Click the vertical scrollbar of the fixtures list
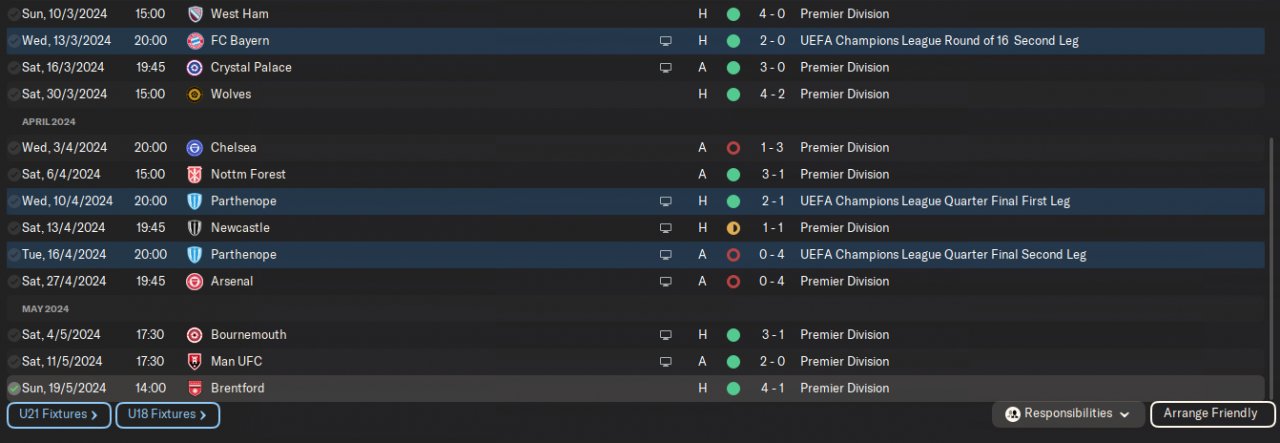The image size is (1280, 443). (1272, 260)
